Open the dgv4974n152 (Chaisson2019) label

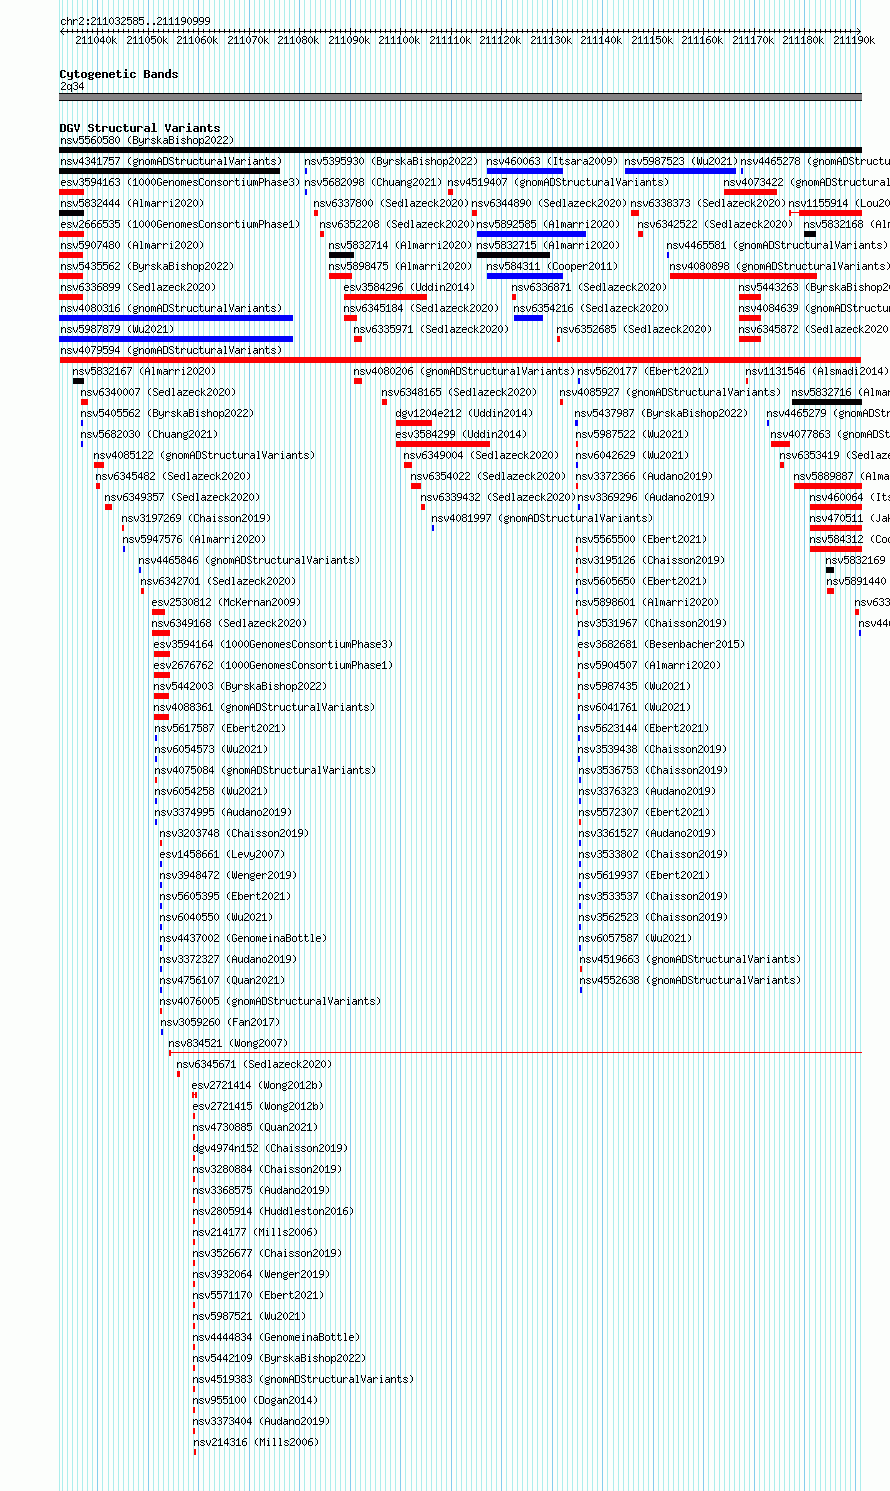270,1149
